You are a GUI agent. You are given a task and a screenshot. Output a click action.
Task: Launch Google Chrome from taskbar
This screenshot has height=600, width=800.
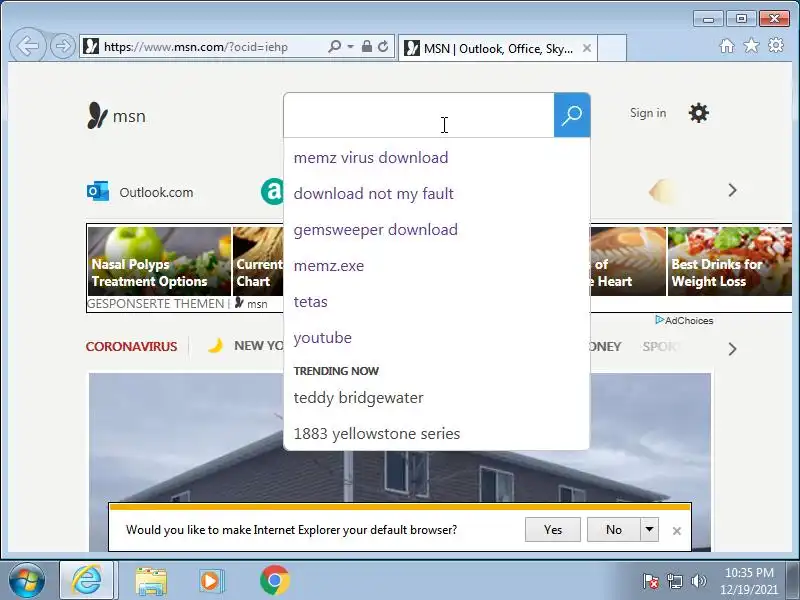pyautogui.click(x=274, y=581)
